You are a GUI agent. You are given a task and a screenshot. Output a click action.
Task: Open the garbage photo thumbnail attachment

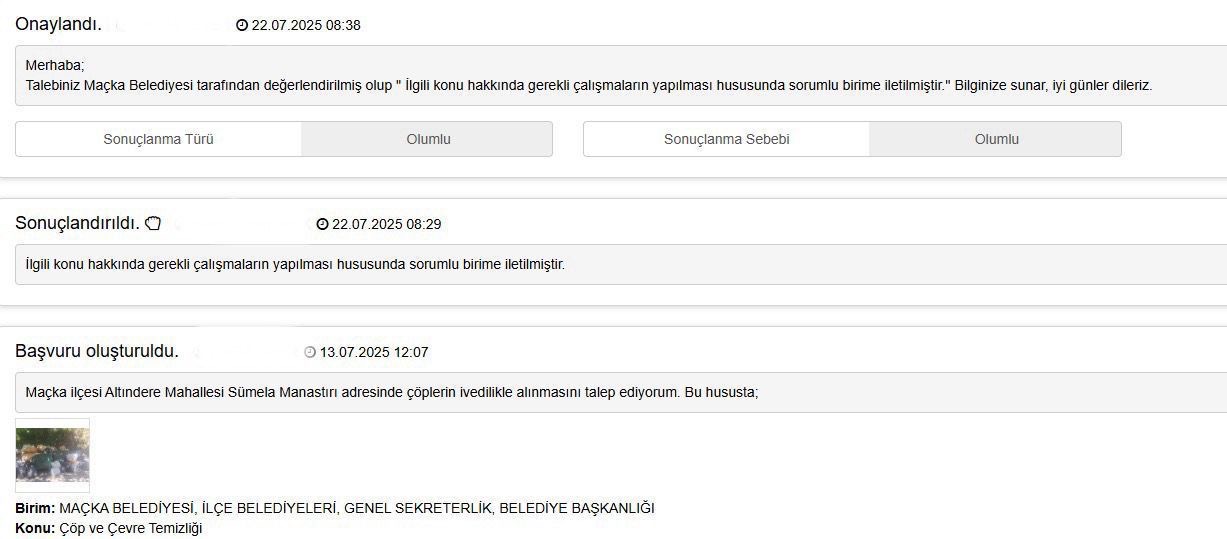point(53,455)
